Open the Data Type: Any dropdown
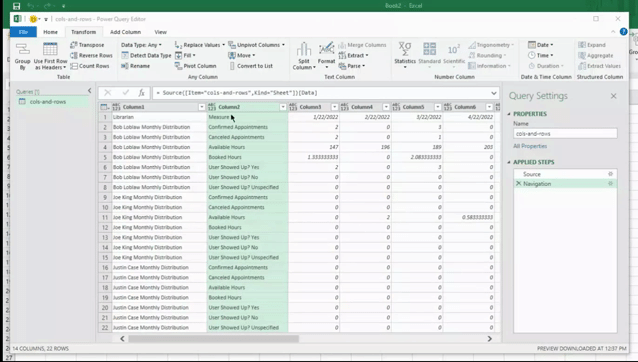 (x=141, y=45)
